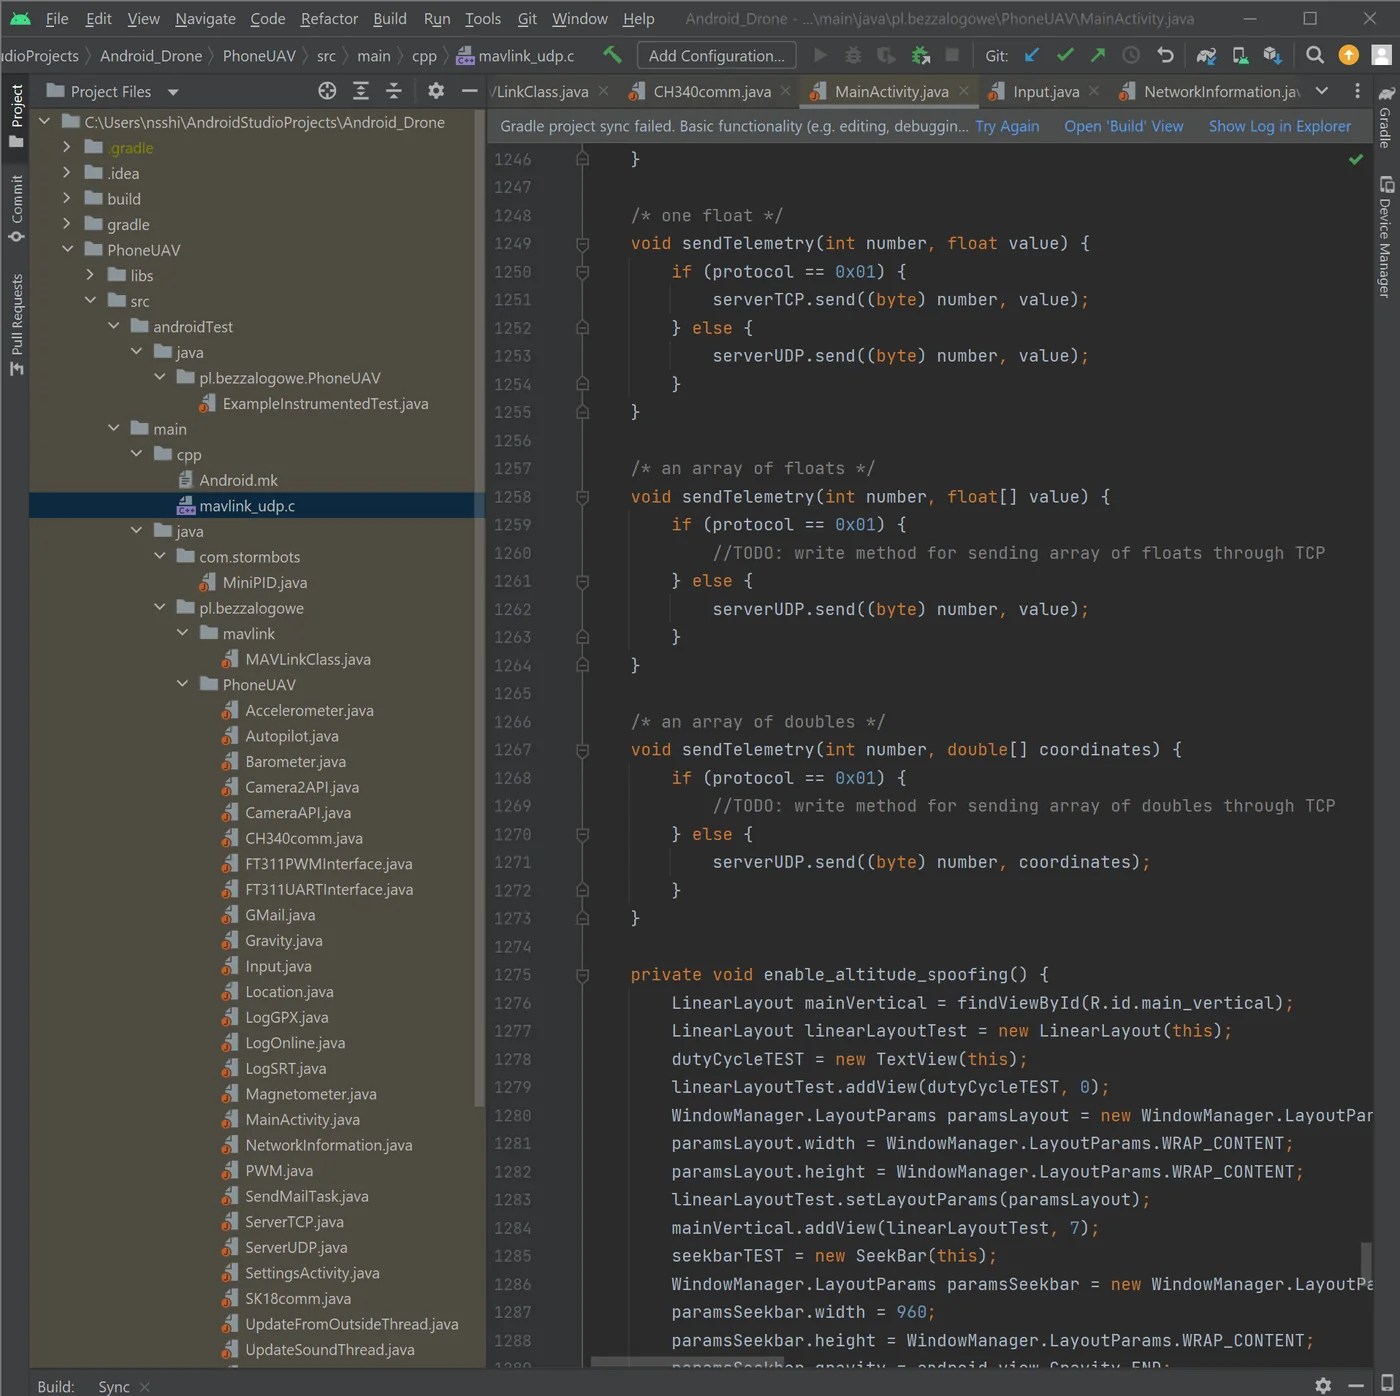
Task: Toggle the Device Manager side panel
Action: coord(1386,237)
